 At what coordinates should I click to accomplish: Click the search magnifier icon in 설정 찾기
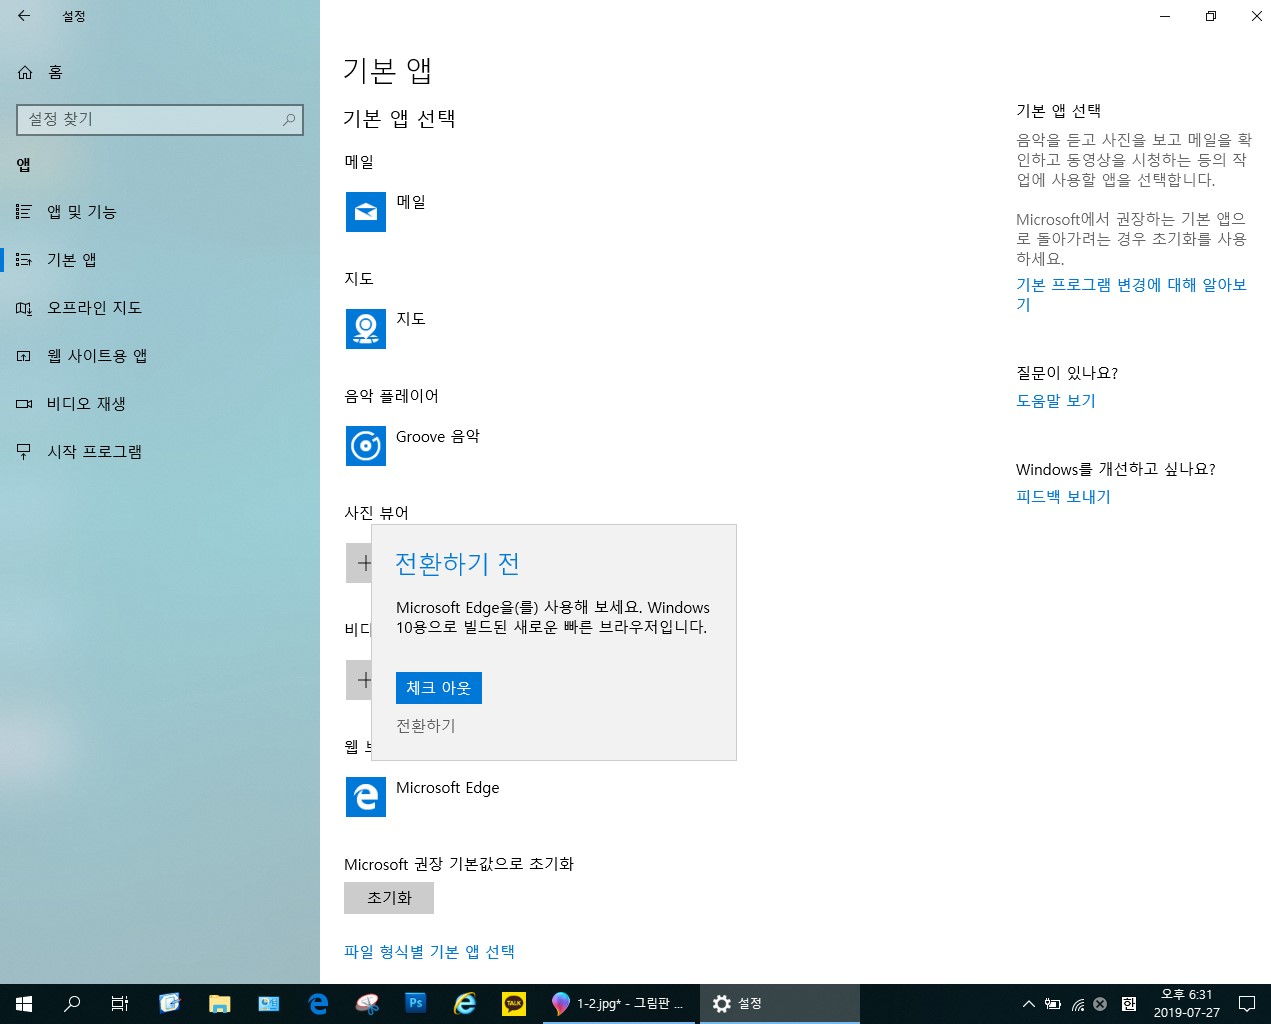289,119
